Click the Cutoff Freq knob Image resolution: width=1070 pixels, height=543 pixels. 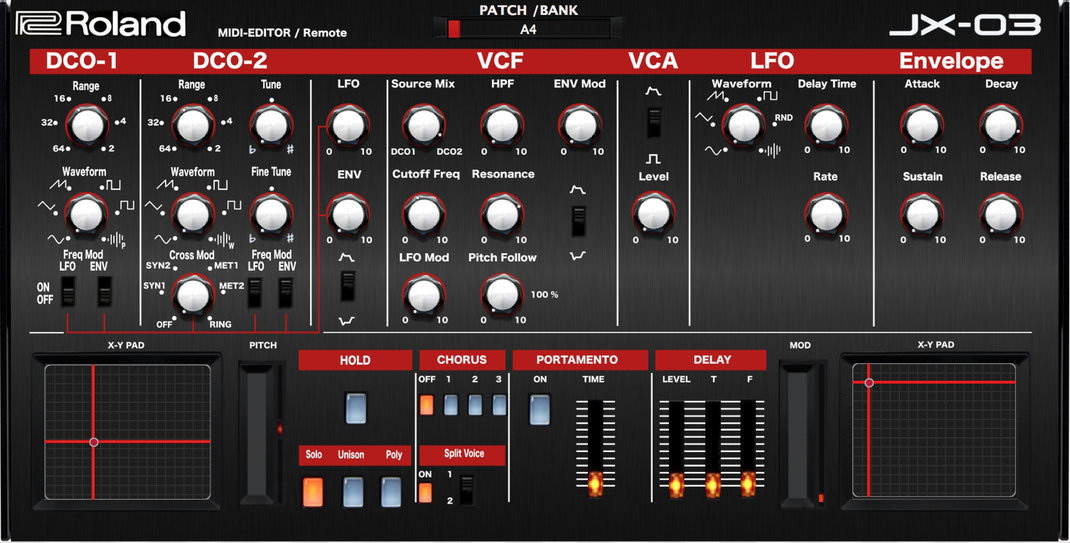click(x=424, y=215)
